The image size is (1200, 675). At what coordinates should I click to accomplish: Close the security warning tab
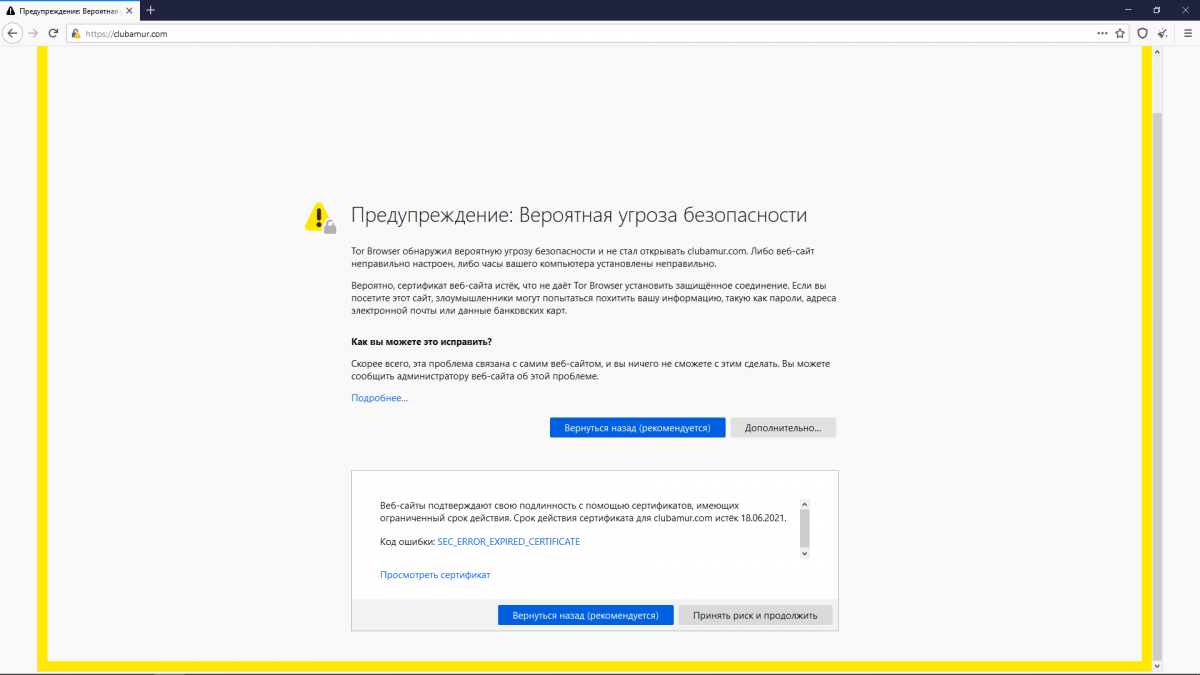click(x=131, y=10)
